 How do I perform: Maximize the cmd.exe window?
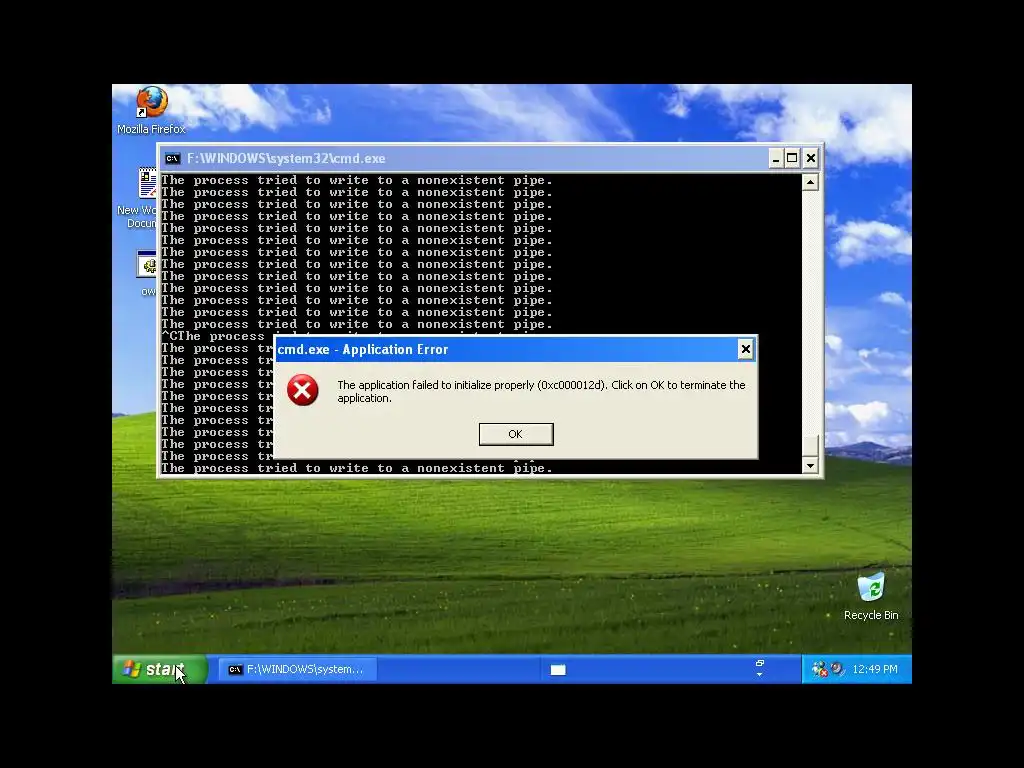click(792, 159)
